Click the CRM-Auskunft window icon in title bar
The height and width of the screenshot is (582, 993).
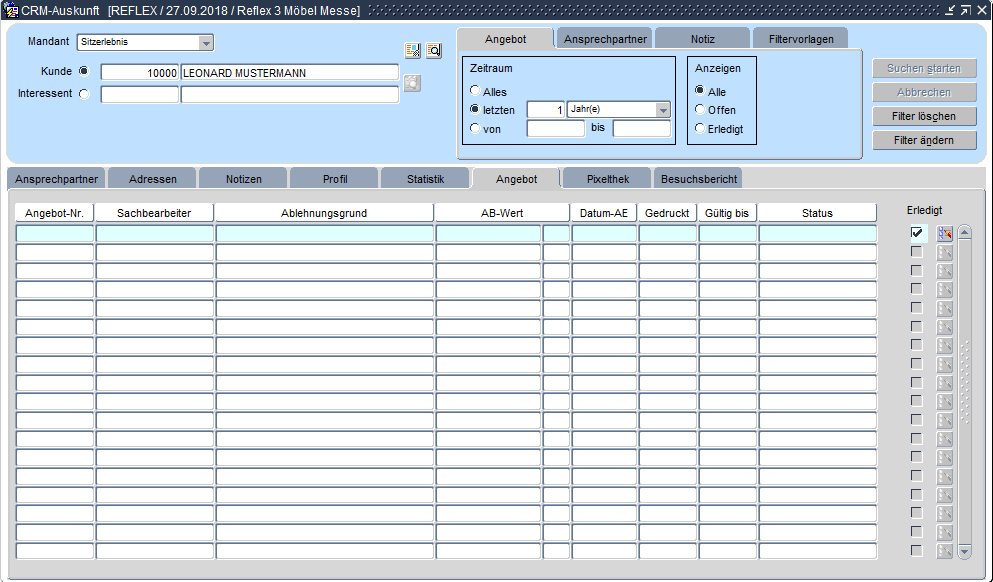pyautogui.click(x=11, y=10)
